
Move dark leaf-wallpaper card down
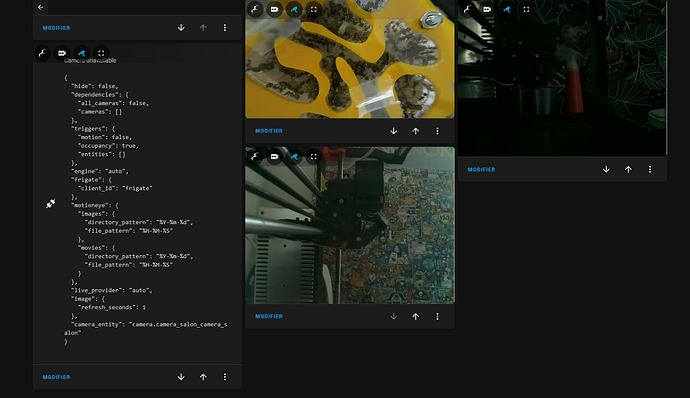[x=606, y=170]
